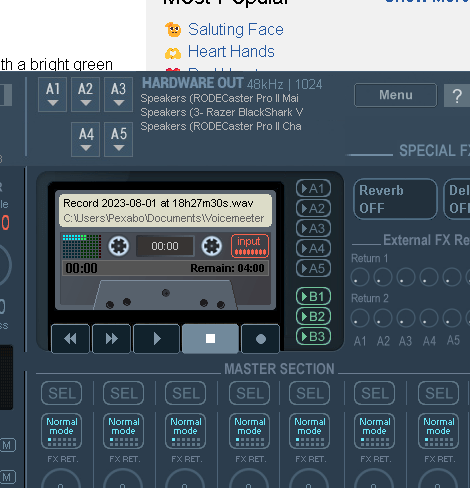Click the help question mark icon
Screen dimensions: 470x488
coord(457,96)
